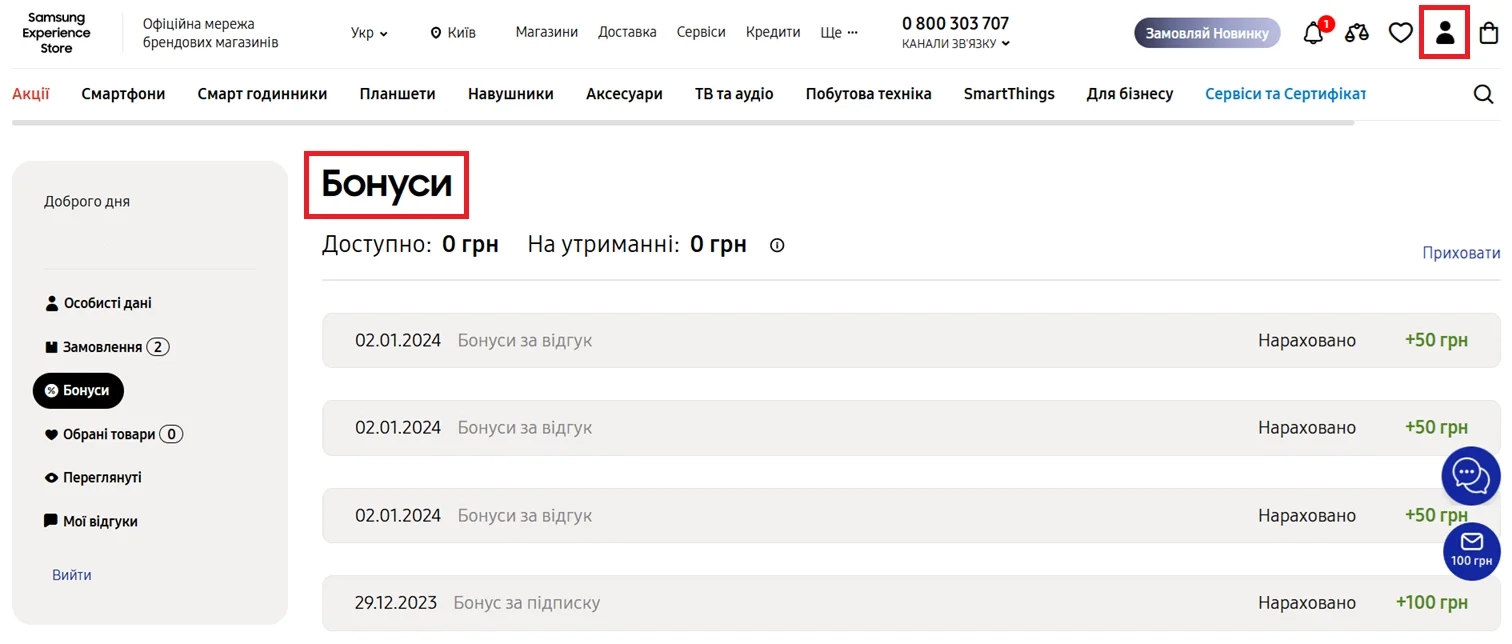Image resolution: width=1512 pixels, height=644 pixels.
Task: Click the Замовляй Новинку button
Action: pyautogui.click(x=1206, y=33)
